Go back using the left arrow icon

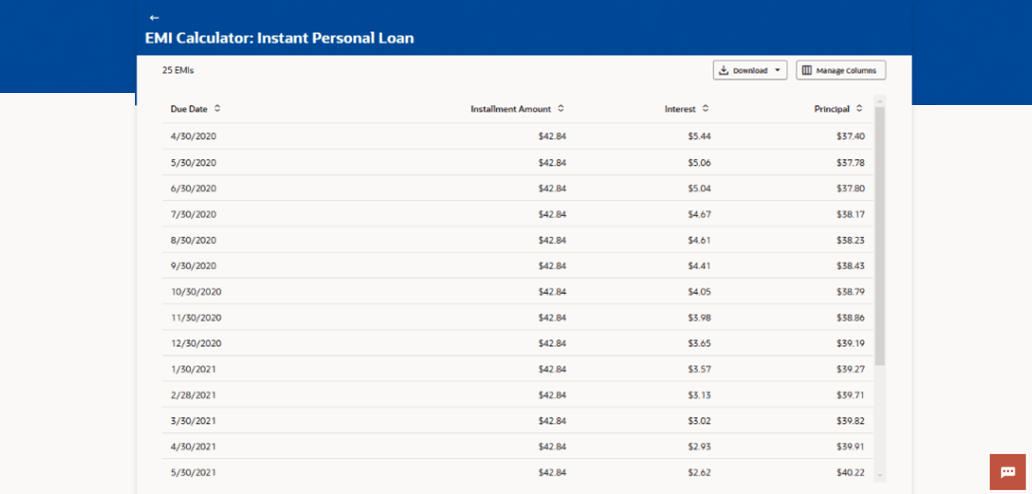tap(154, 18)
